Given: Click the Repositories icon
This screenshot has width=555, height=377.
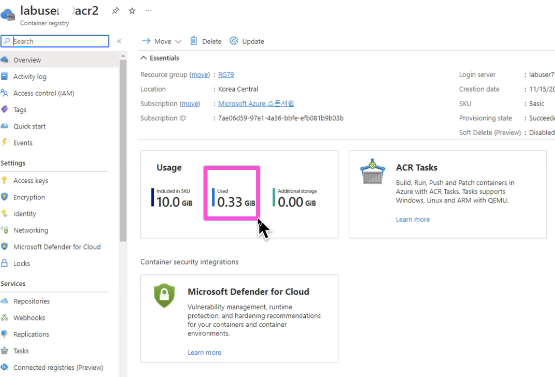Looking at the screenshot, I should pyautogui.click(x=5, y=301).
